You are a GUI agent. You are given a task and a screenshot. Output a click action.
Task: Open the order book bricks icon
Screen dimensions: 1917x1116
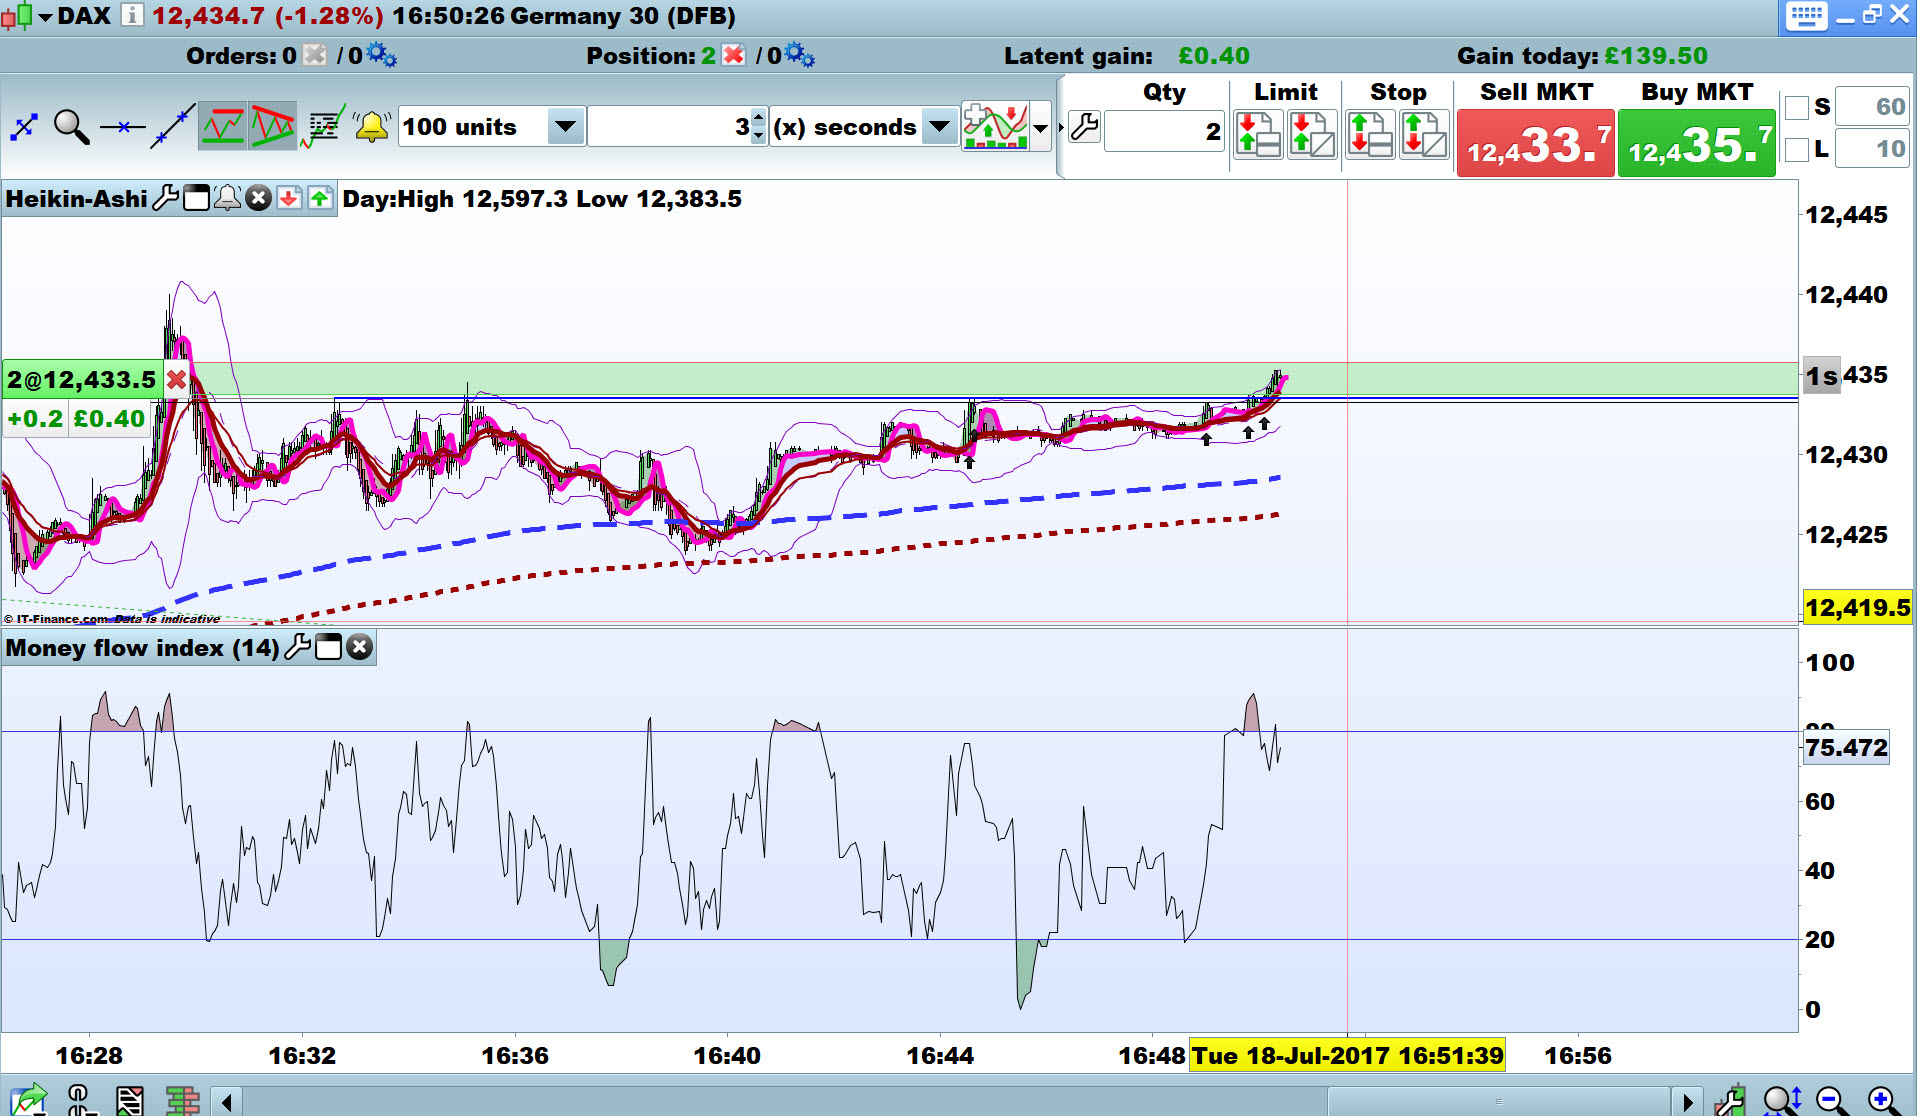tap(182, 1100)
